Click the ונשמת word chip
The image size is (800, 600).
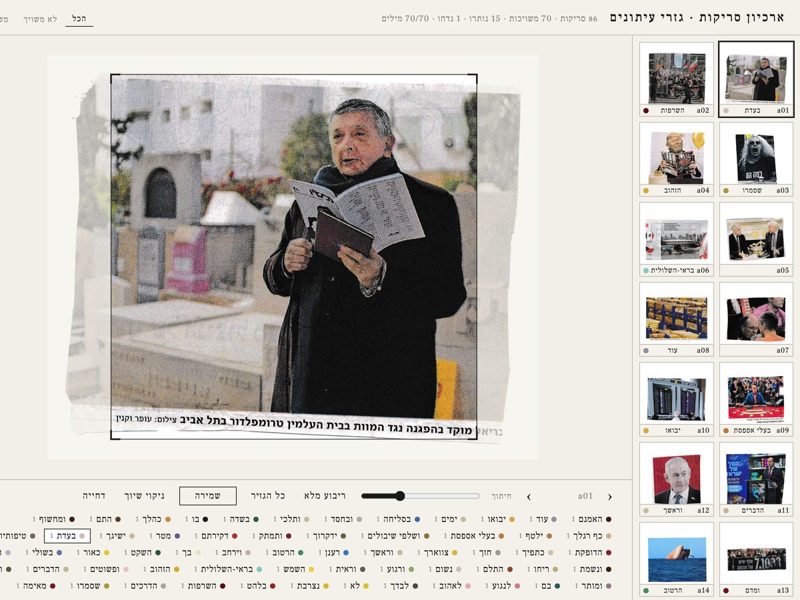tap(593, 569)
